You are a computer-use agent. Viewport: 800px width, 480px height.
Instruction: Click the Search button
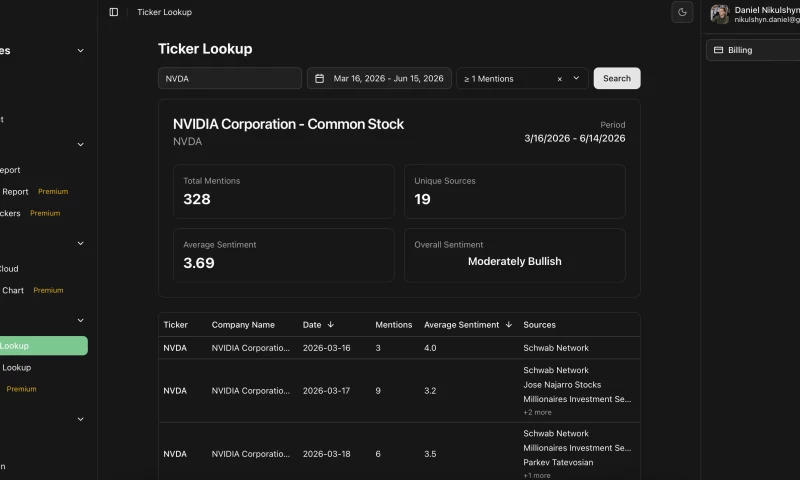point(617,78)
